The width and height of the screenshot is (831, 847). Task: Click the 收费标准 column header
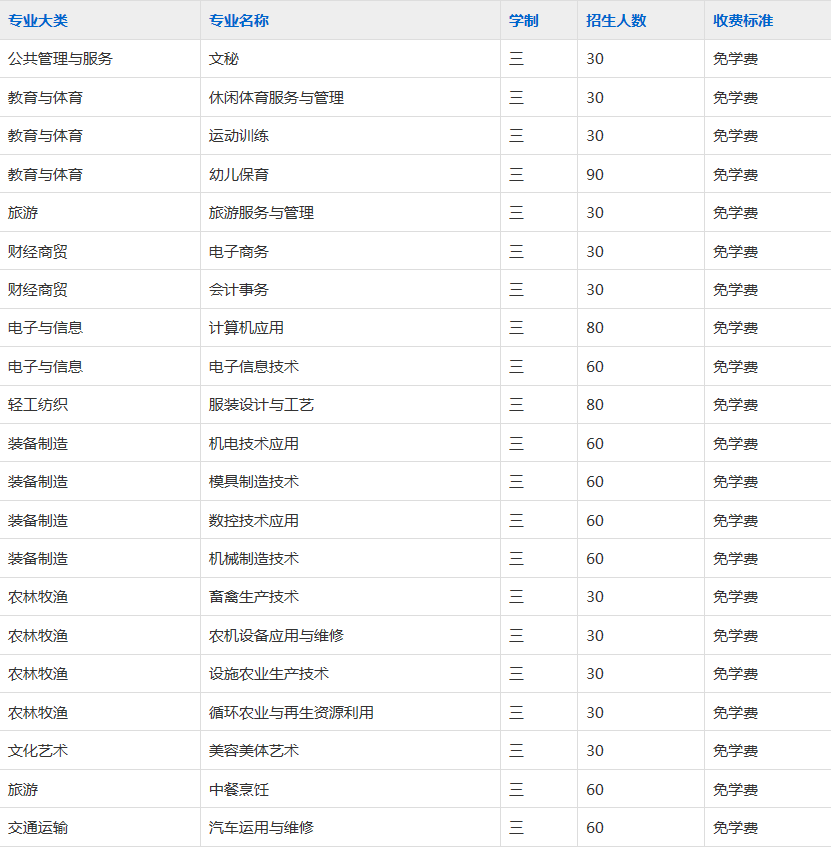(743, 21)
